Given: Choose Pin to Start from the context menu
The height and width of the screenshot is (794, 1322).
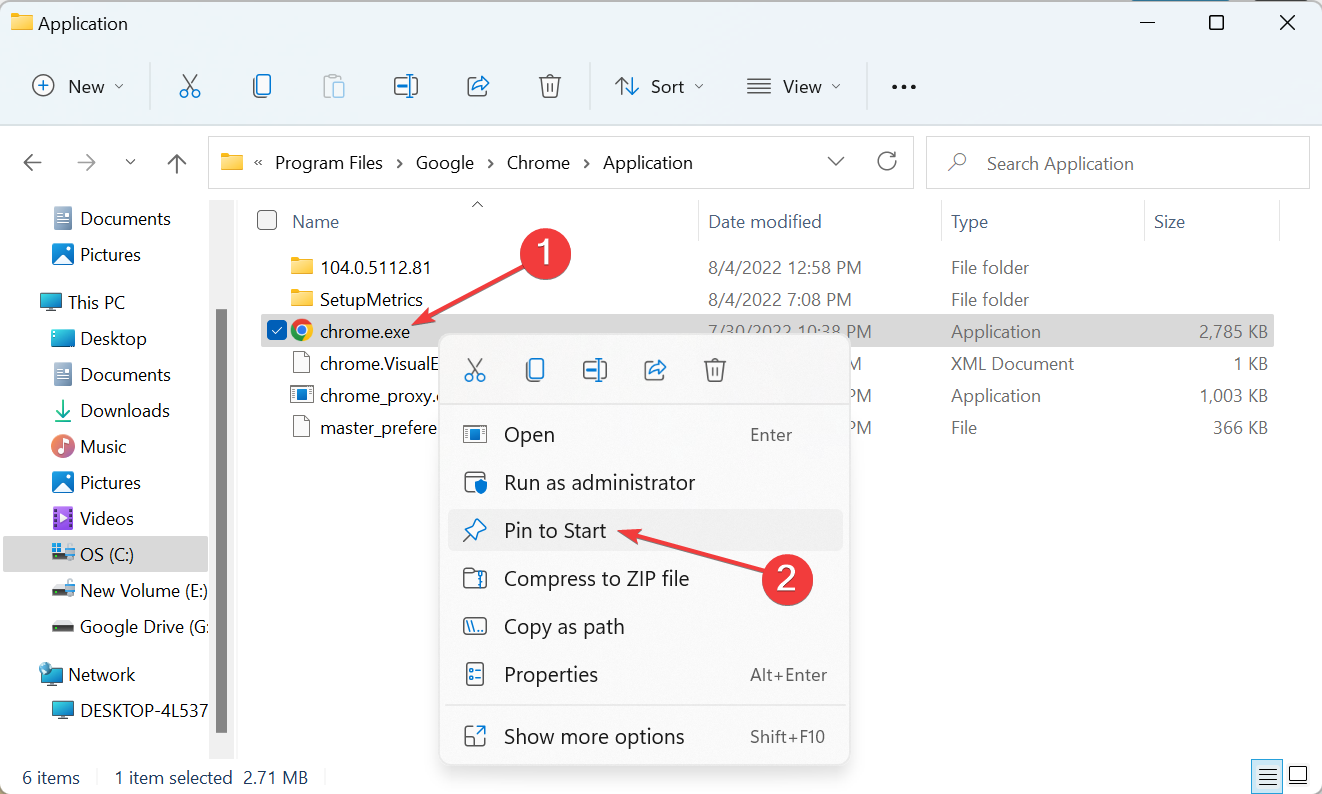Looking at the screenshot, I should [x=555, y=531].
